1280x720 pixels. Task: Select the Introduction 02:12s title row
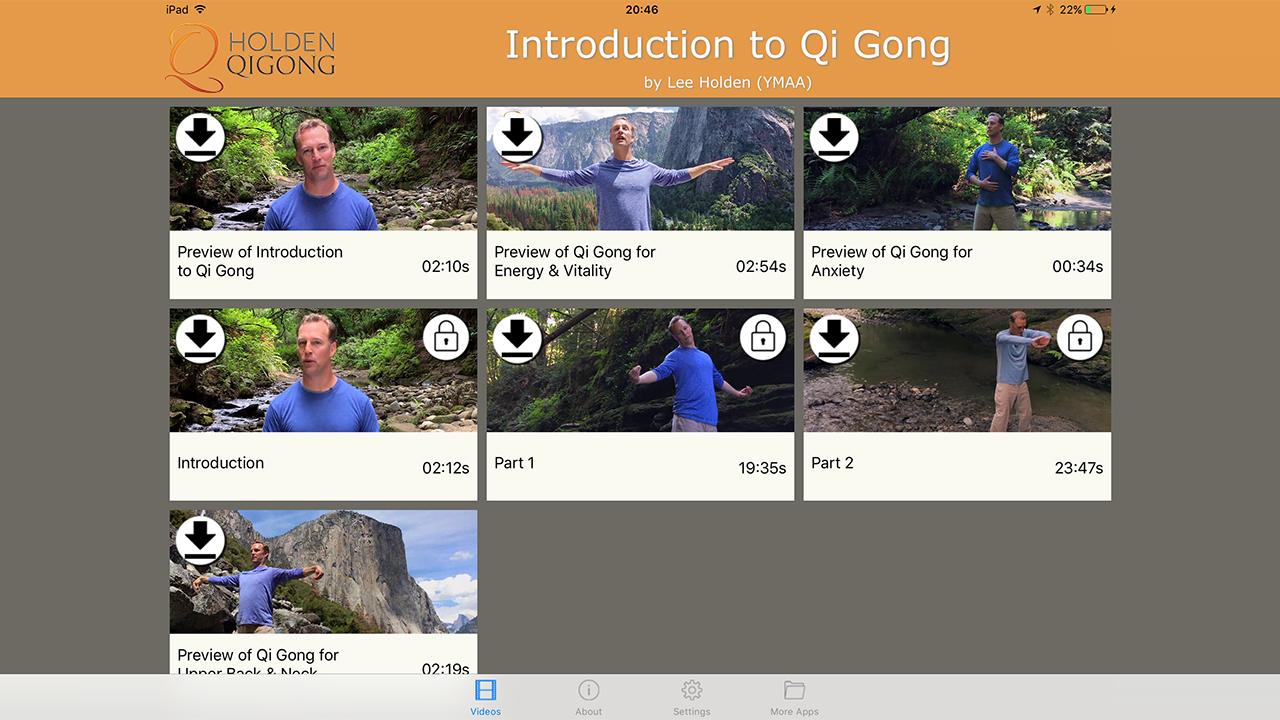pyautogui.click(x=323, y=466)
